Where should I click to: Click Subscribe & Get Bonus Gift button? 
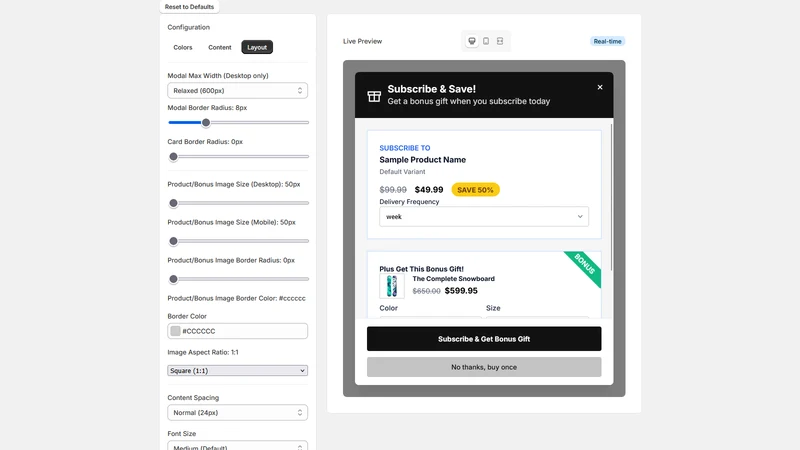pos(484,339)
